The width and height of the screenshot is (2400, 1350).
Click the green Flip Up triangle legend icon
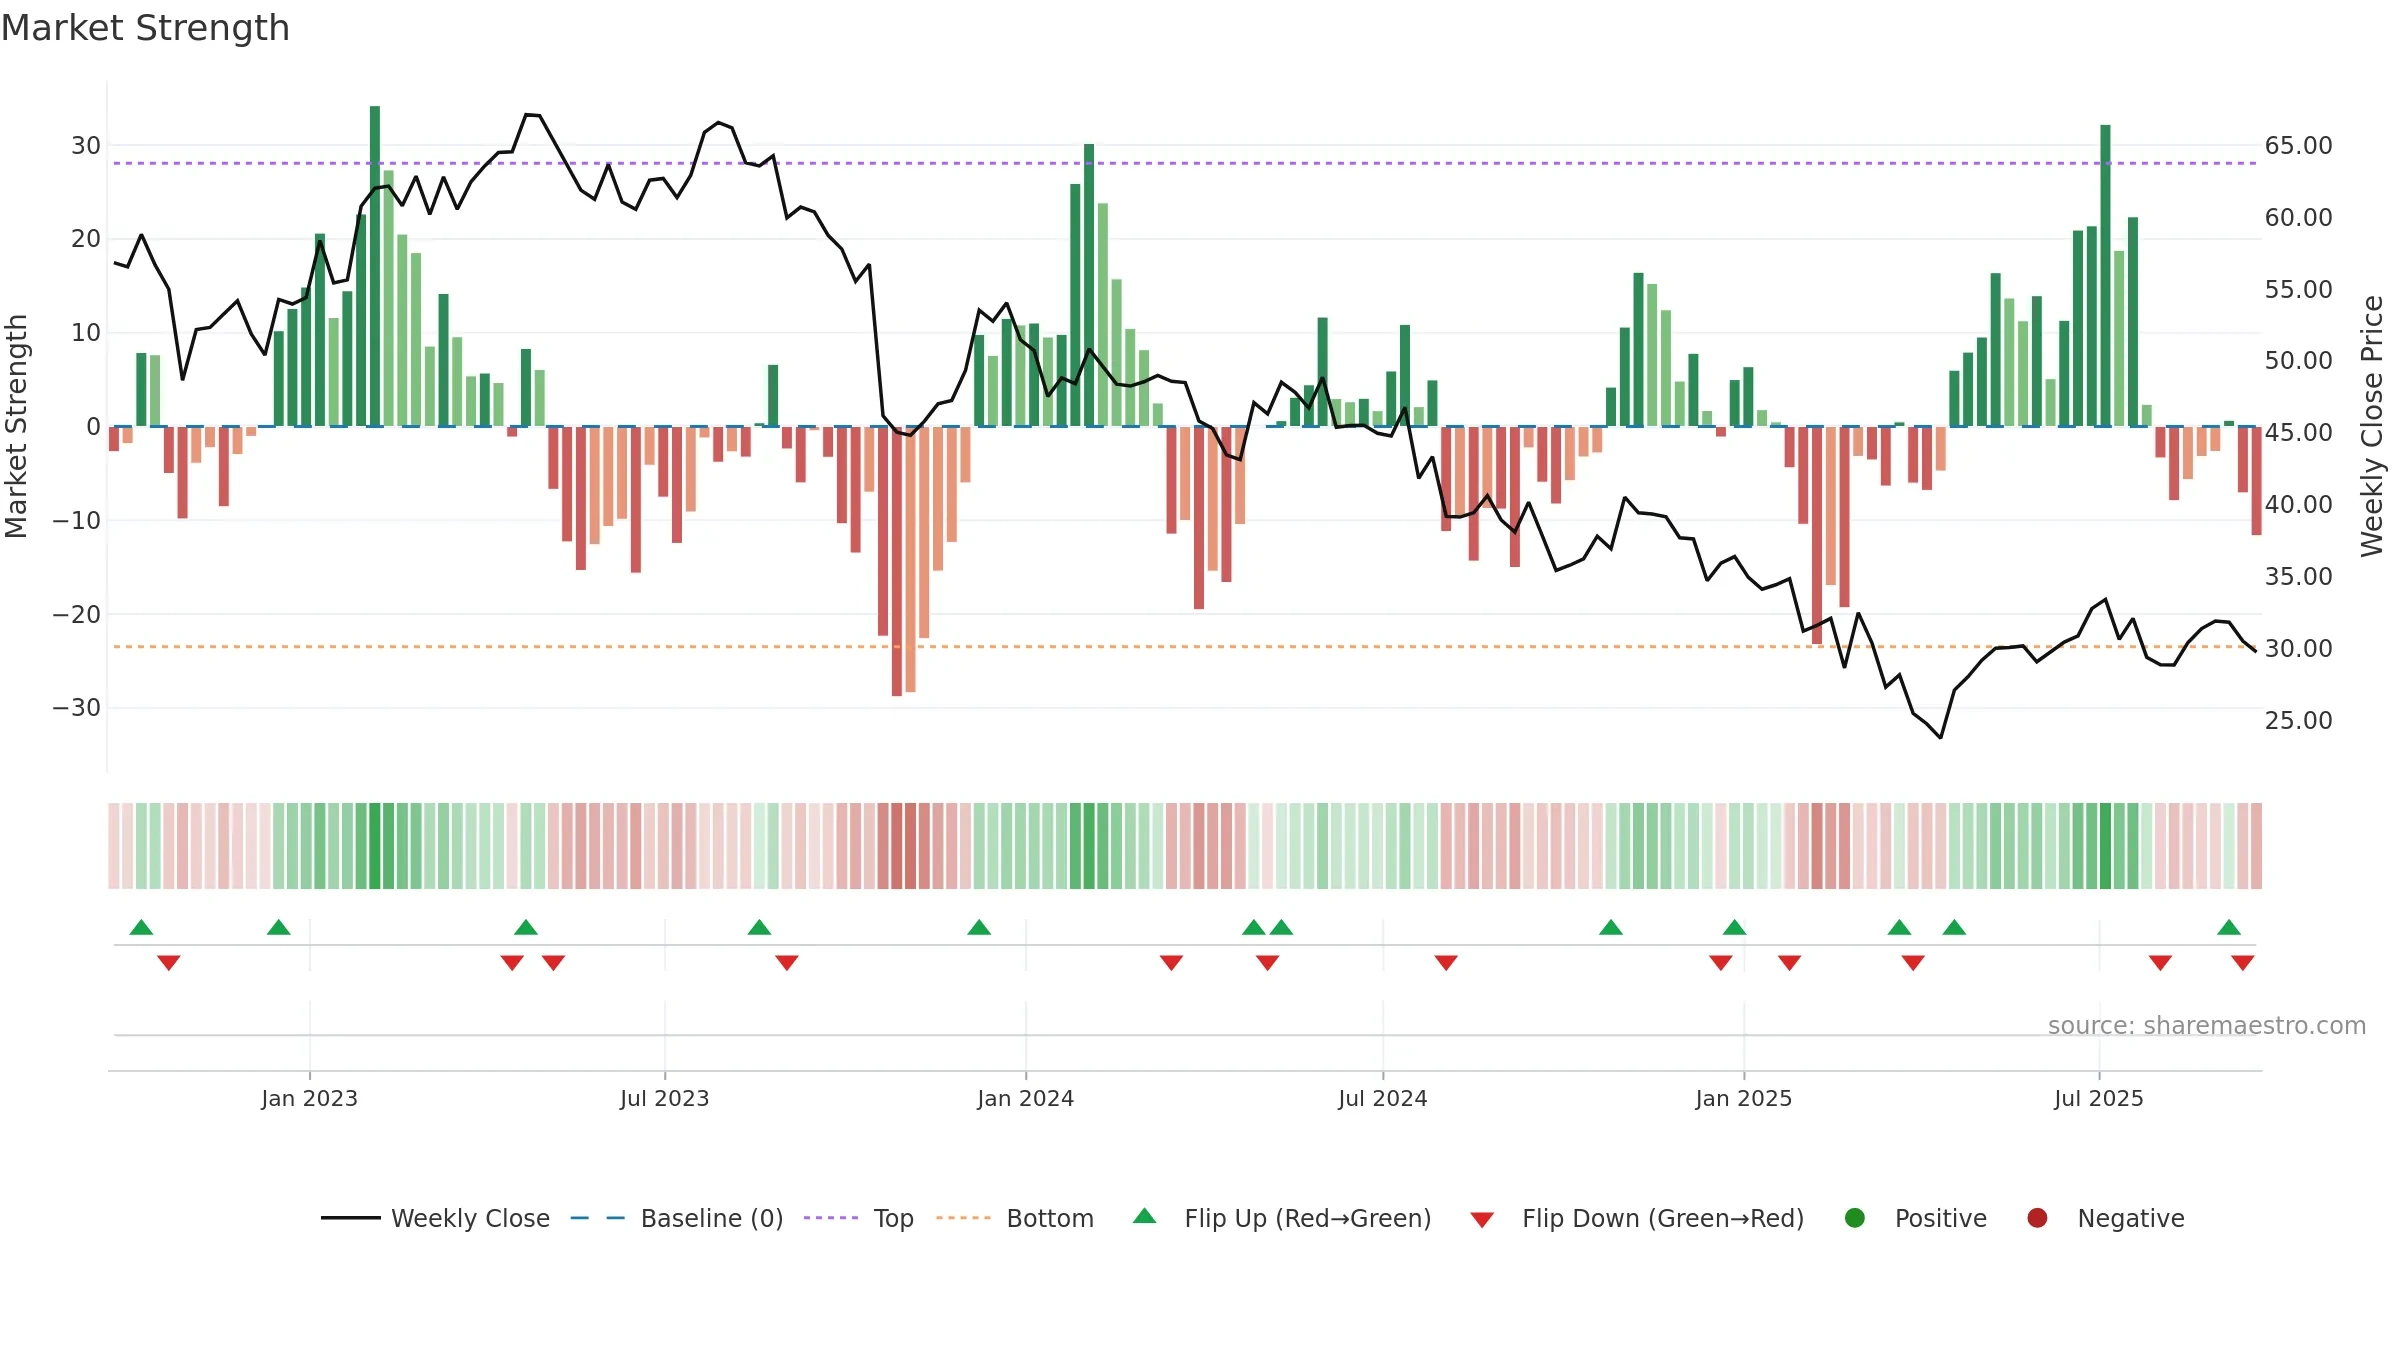click(1145, 1216)
